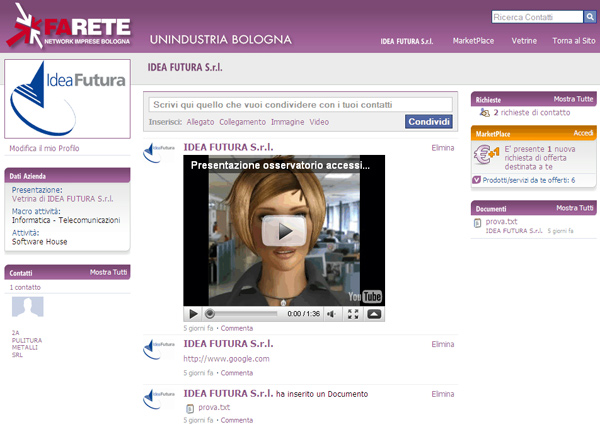Image resolution: width=600 pixels, height=427 pixels.
Task: Click the YouTube logo on the video
Action: pos(365,296)
